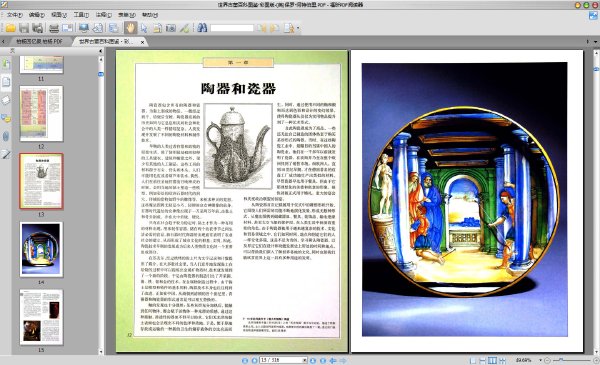This screenshot has width=600, height=365.
Task: Click the printer icon in toolbar
Action: [x=54, y=28]
